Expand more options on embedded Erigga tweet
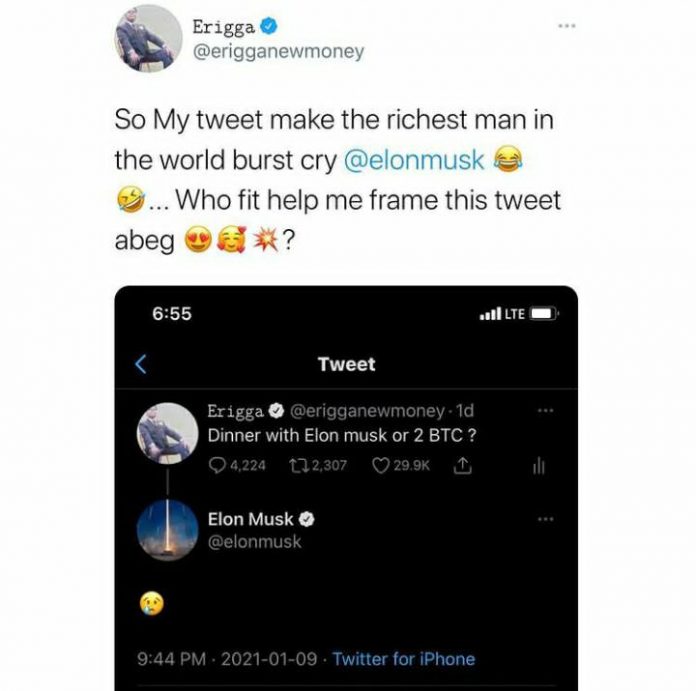This screenshot has height=691, width=696. coord(546,410)
